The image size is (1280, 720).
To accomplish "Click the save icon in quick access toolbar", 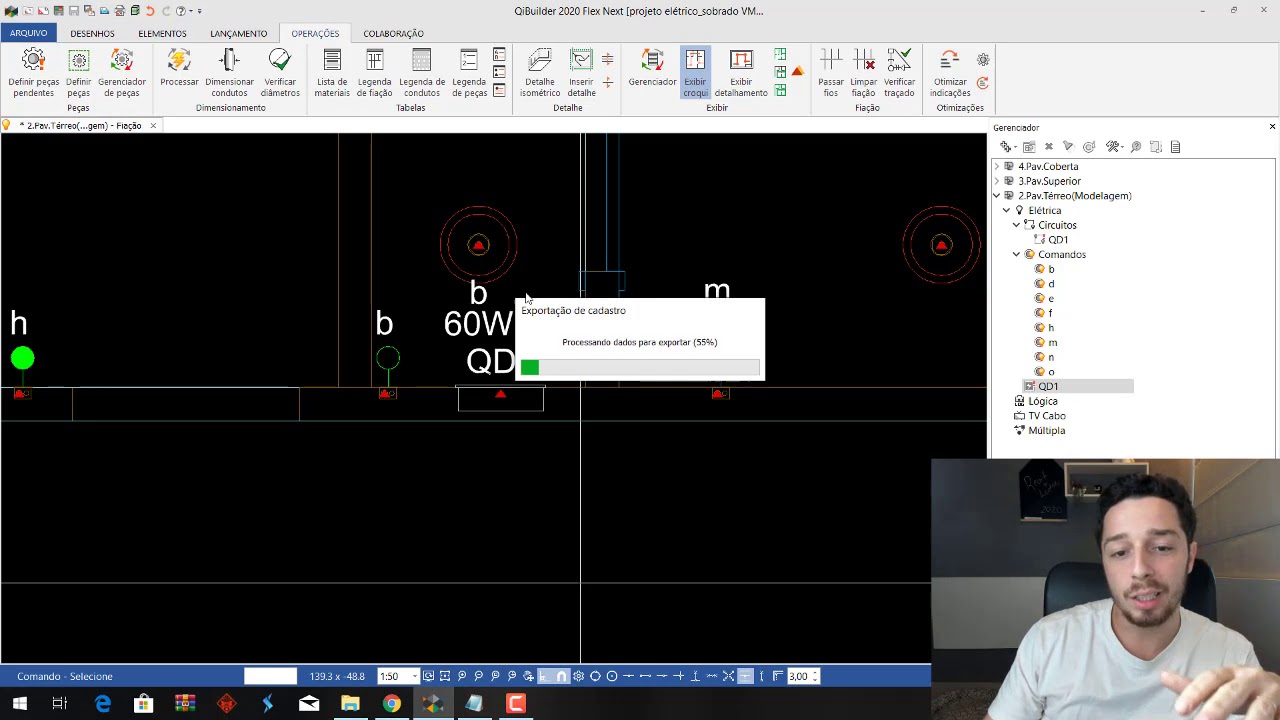I will pos(74,11).
